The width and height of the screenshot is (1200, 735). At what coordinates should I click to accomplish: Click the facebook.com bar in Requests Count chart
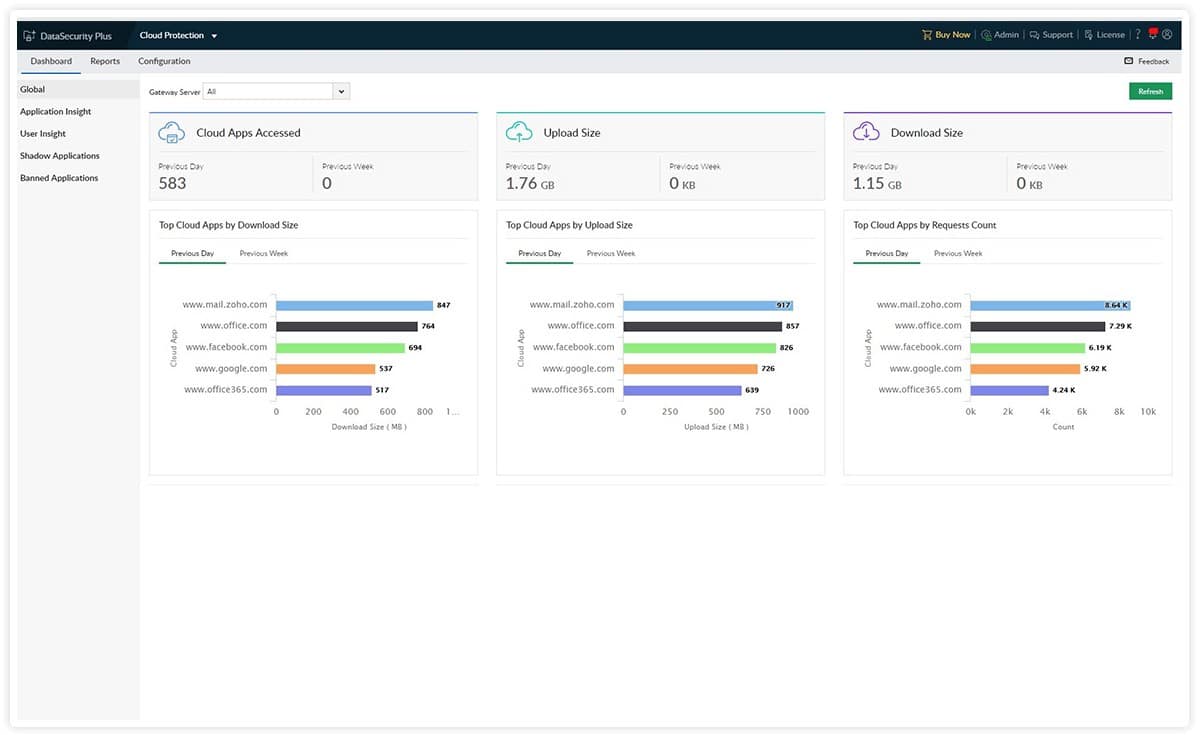coord(1028,347)
